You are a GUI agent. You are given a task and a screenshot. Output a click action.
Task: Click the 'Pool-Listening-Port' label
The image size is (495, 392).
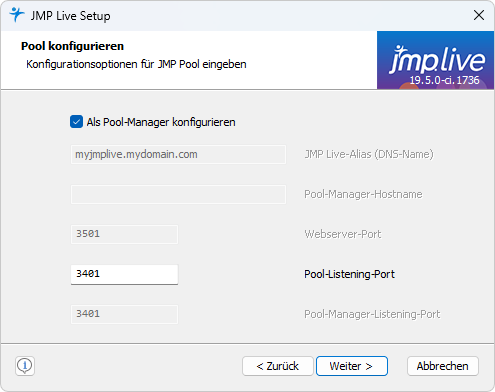click(x=349, y=274)
